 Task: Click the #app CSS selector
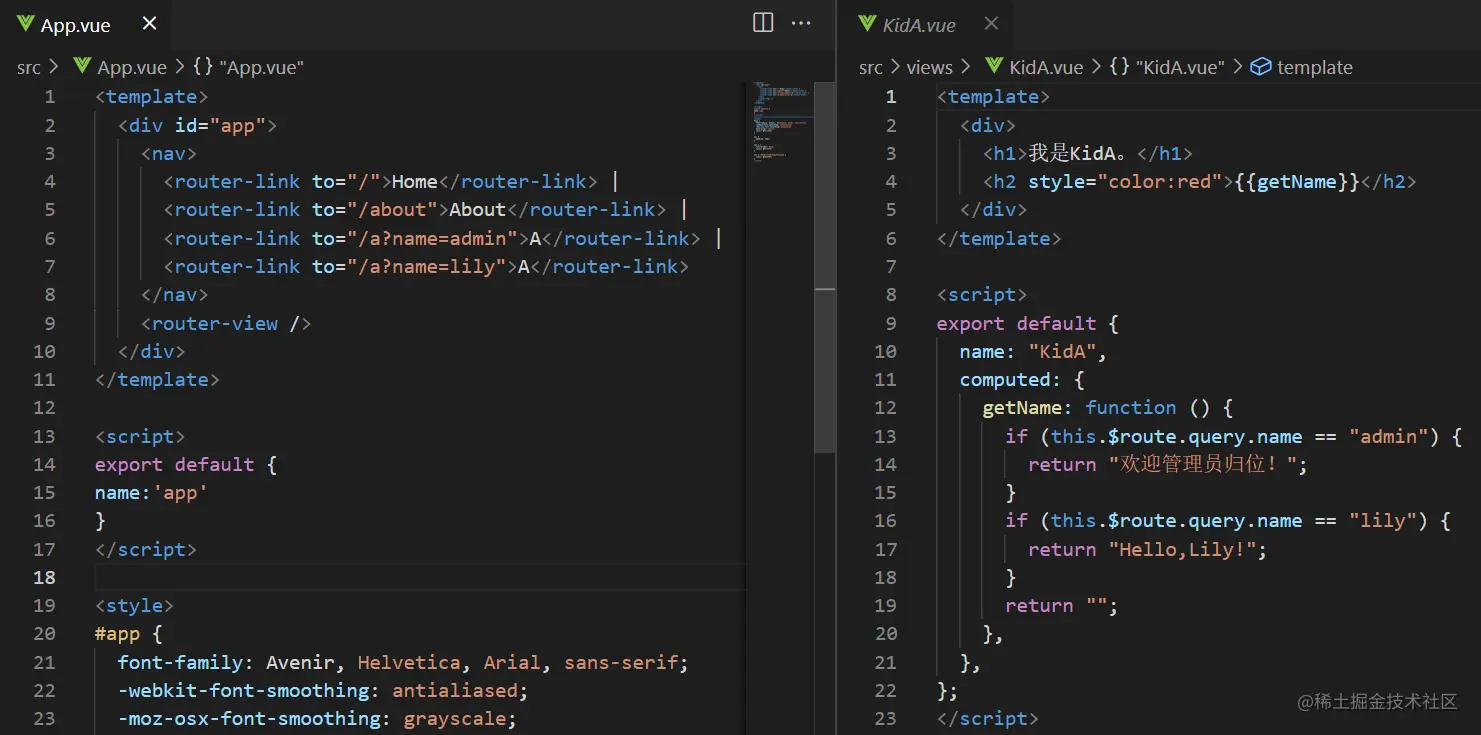pyautogui.click(x=117, y=633)
